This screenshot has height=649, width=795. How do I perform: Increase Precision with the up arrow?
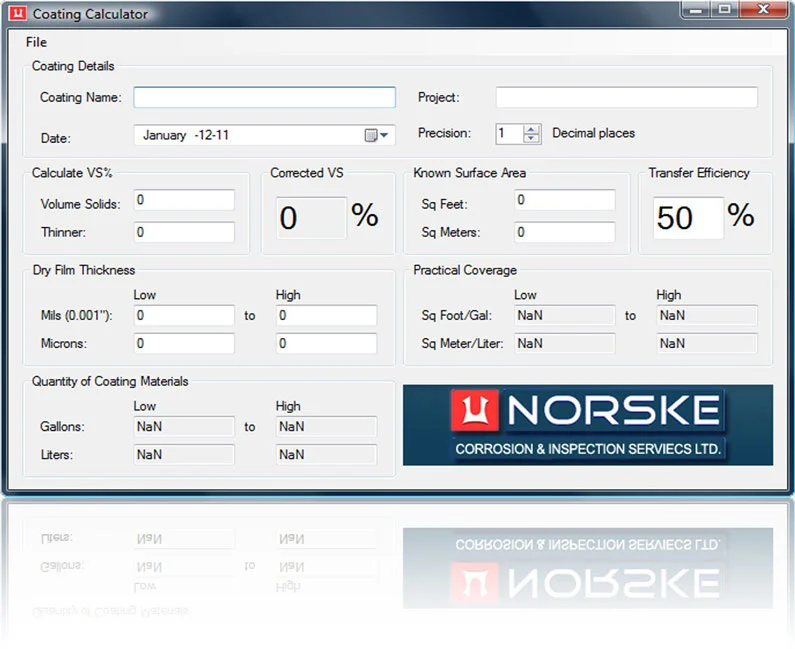pos(532,128)
